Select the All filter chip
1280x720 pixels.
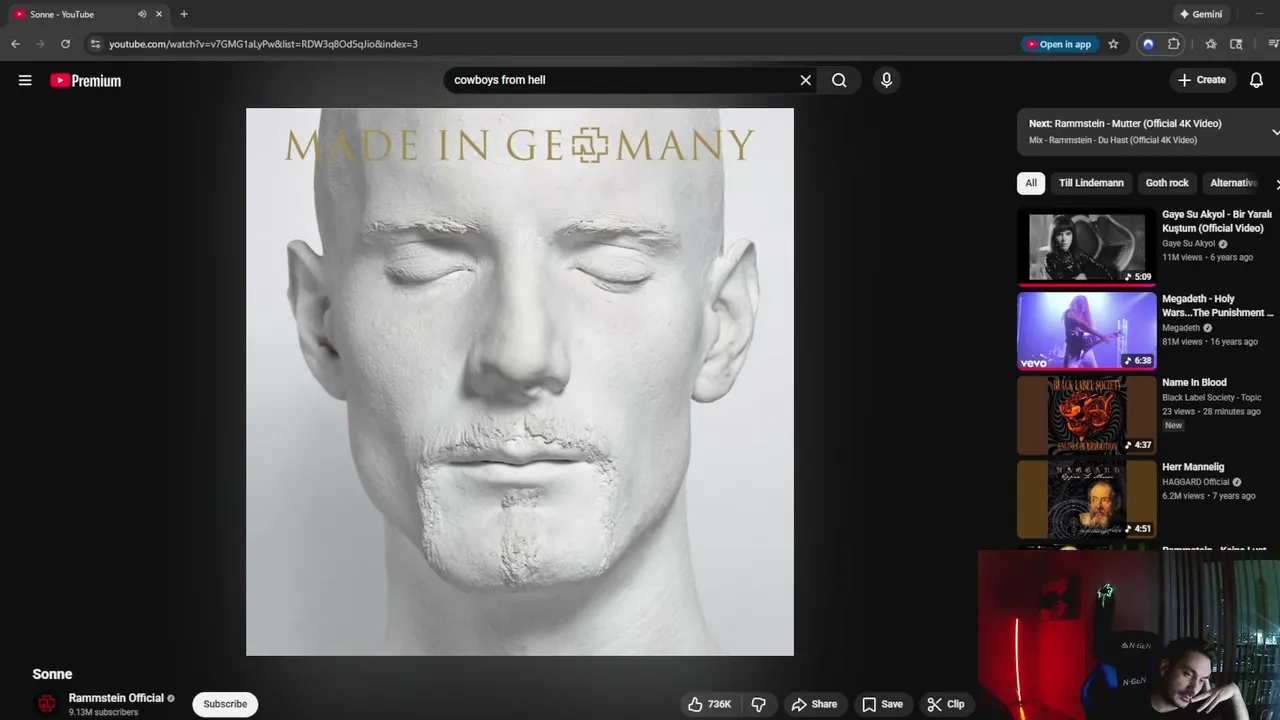[1031, 183]
